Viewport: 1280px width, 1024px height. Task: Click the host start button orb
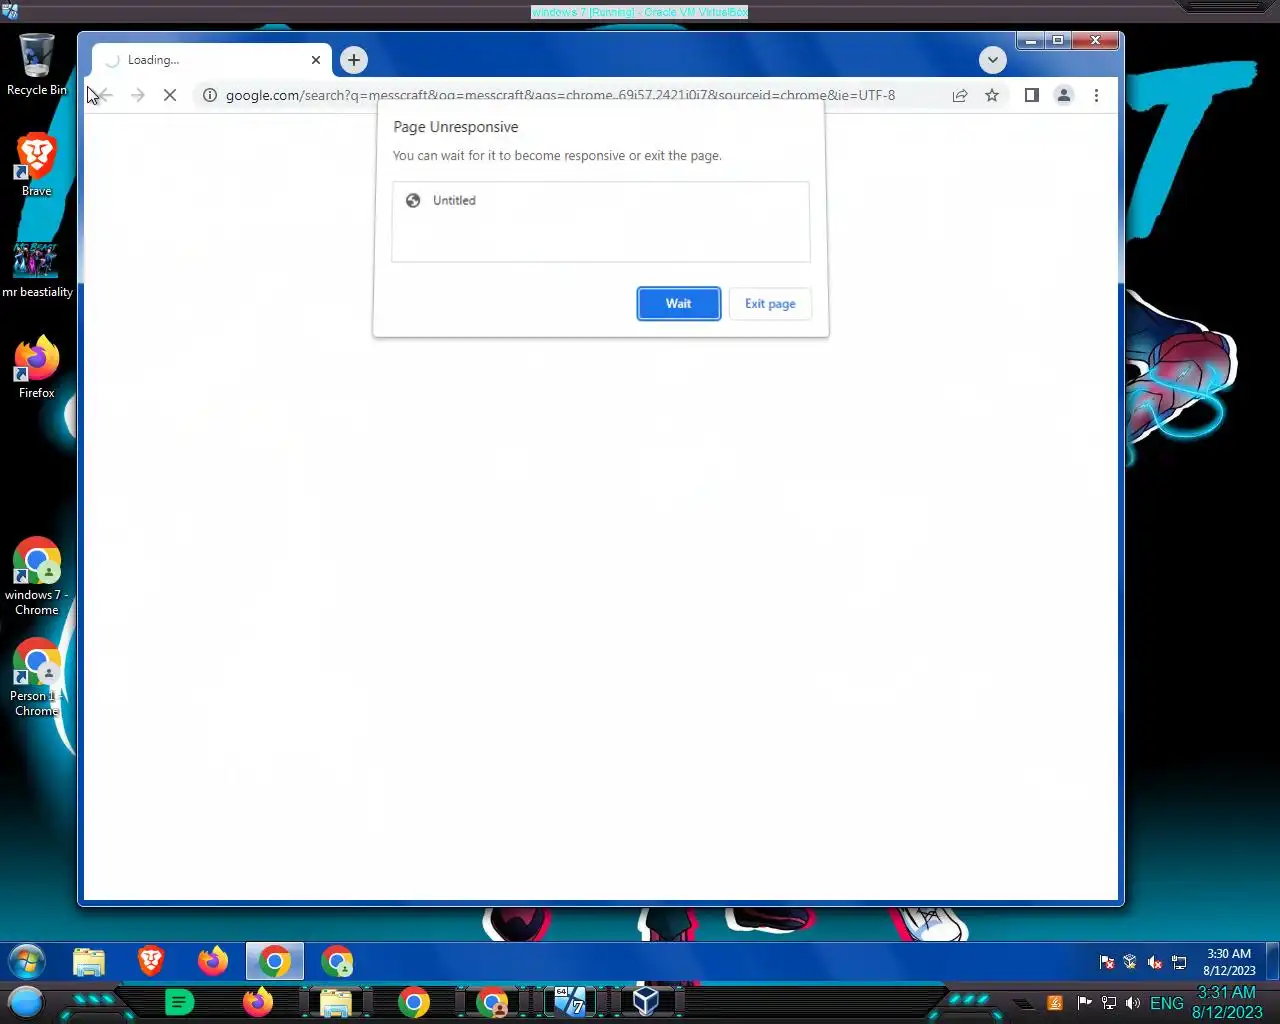26,1002
